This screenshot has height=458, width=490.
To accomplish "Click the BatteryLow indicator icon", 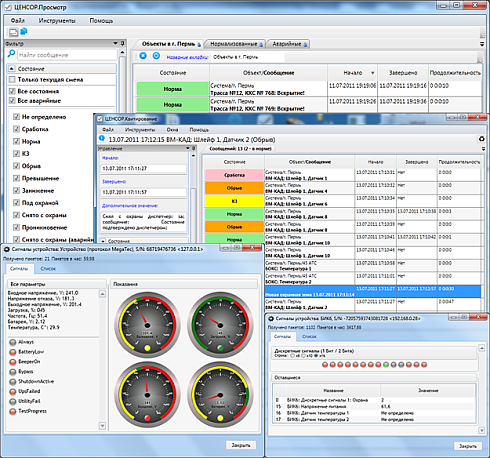I will [x=13, y=352].
